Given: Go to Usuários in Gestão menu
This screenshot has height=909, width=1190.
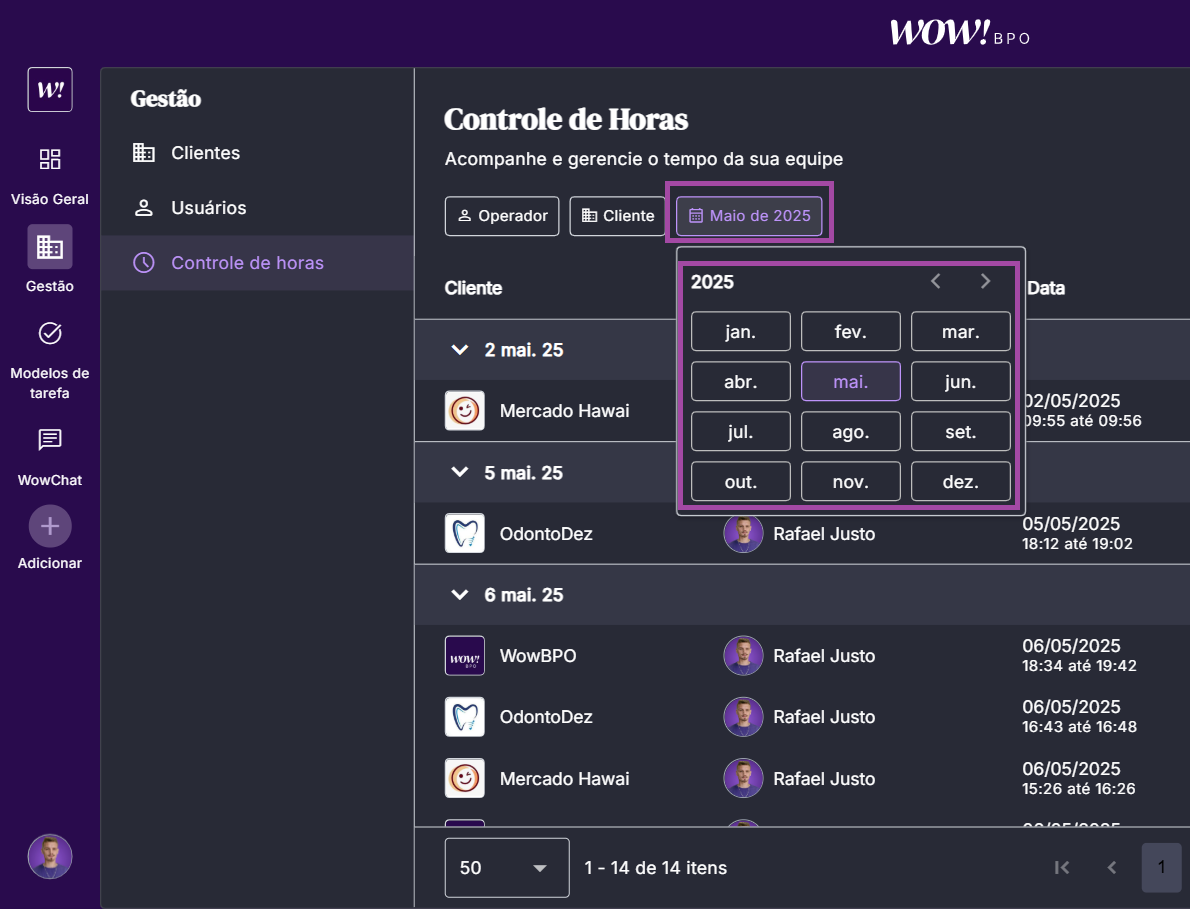Looking at the screenshot, I should click(x=208, y=208).
